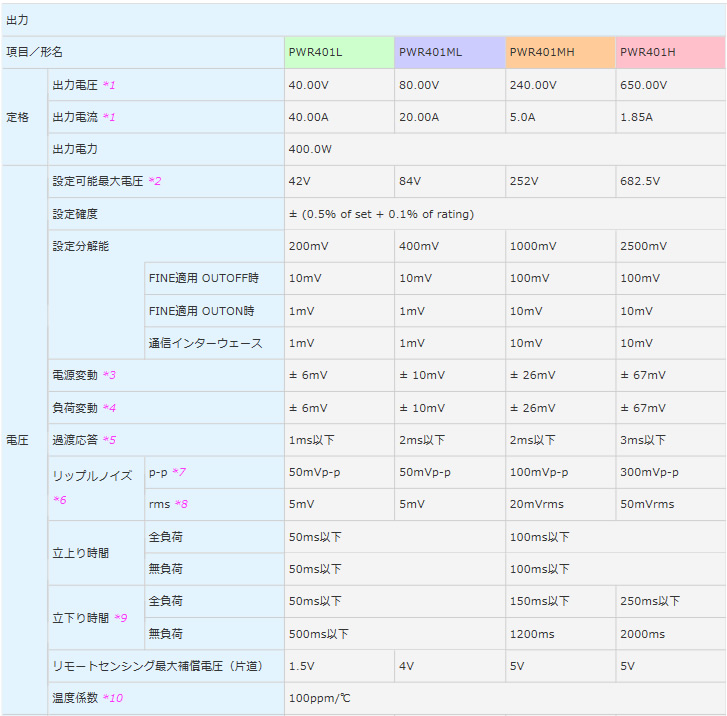Image resolution: width=727 pixels, height=716 pixels.
Task: Click the 84V max voltage cell
Action: (x=450, y=181)
